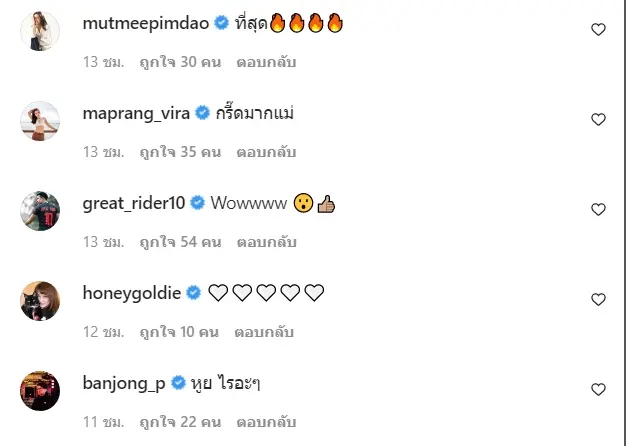Like the comment by mutmeepimdao

coord(598,30)
